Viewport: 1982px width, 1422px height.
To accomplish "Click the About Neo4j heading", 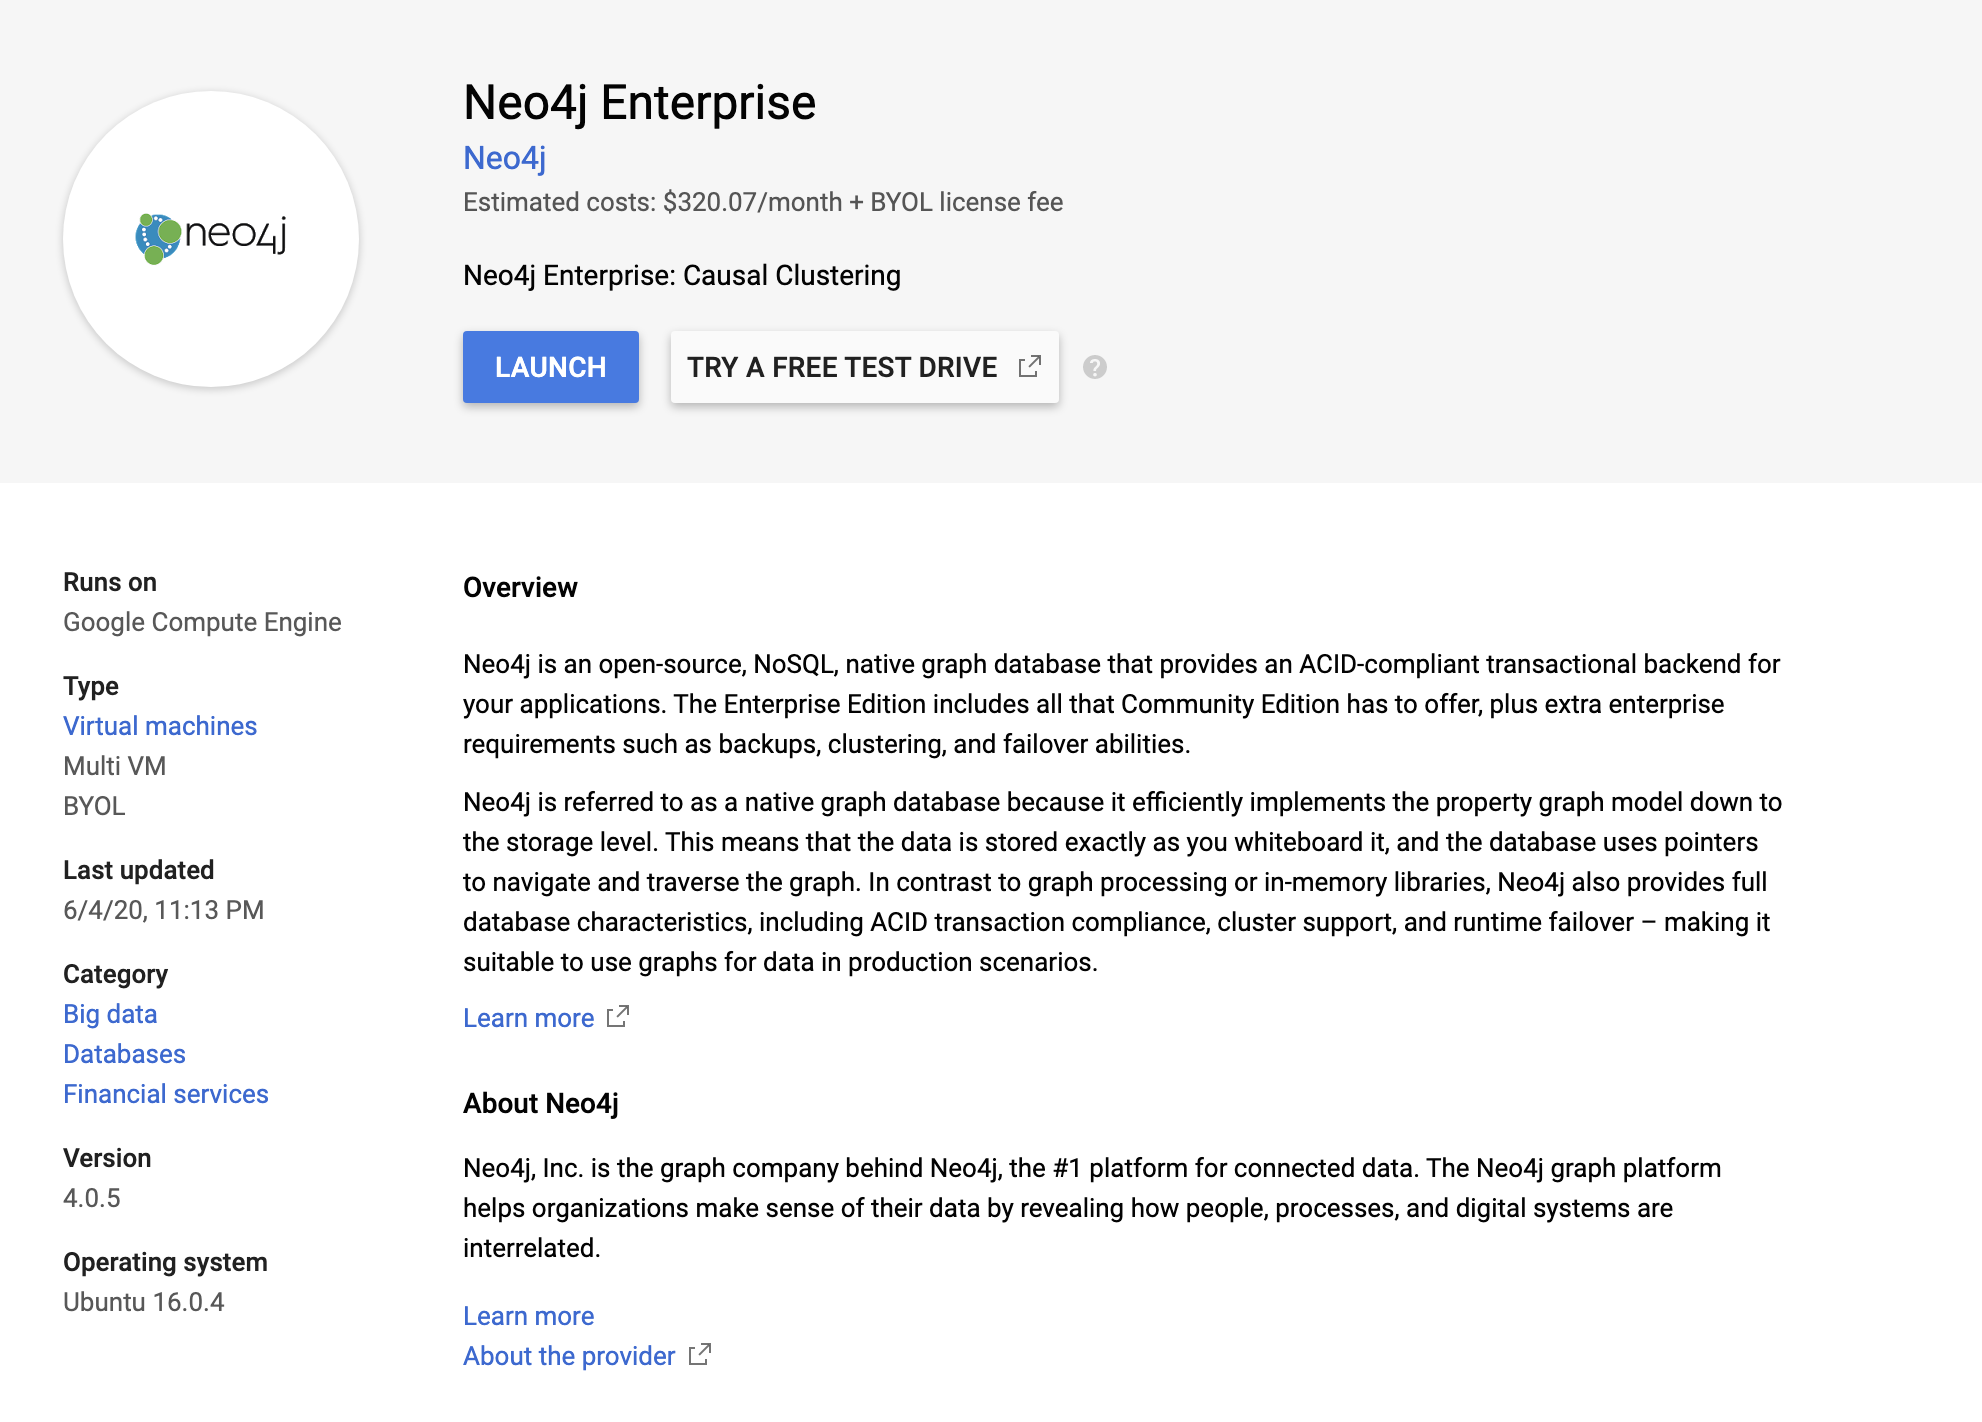I will coord(541,1104).
